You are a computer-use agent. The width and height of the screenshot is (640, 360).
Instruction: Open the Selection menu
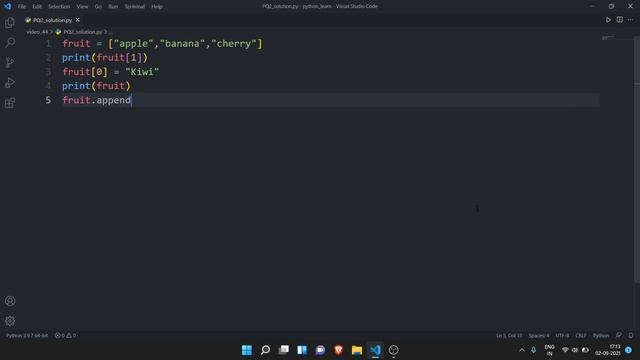[59, 7]
